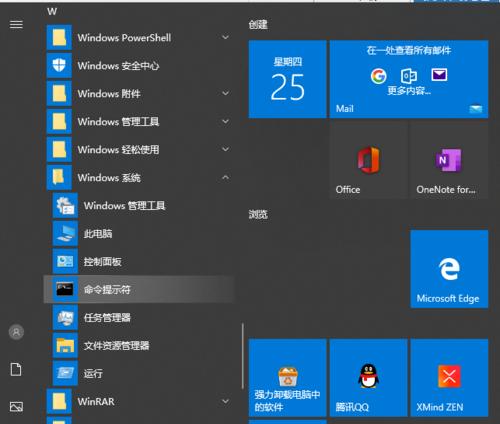
Task: Click the 星期四 label on calendar tile
Action: click(x=288, y=62)
